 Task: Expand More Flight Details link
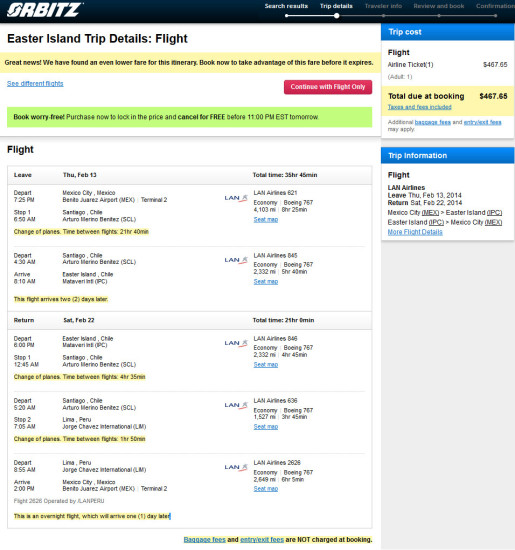click(415, 232)
